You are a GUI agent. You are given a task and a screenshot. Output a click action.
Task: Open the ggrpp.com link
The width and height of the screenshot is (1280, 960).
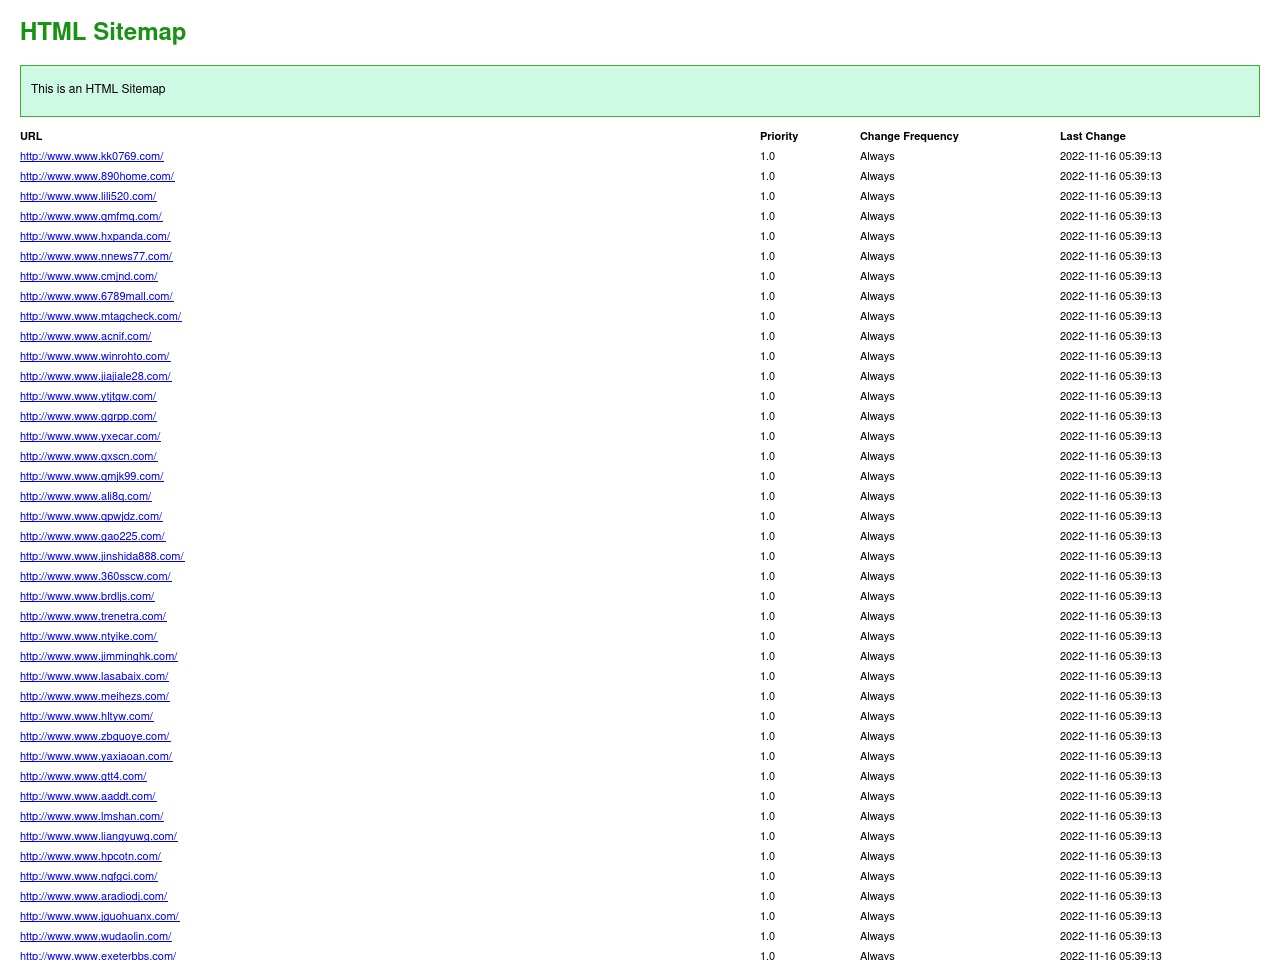pyautogui.click(x=88, y=416)
